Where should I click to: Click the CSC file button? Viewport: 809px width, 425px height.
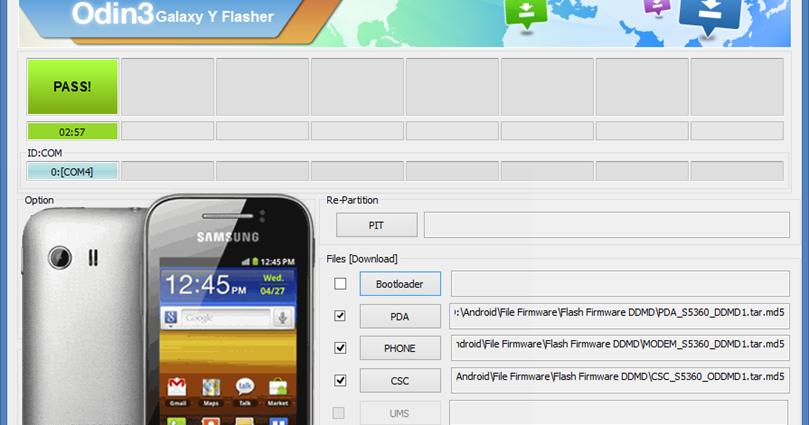[x=400, y=381]
